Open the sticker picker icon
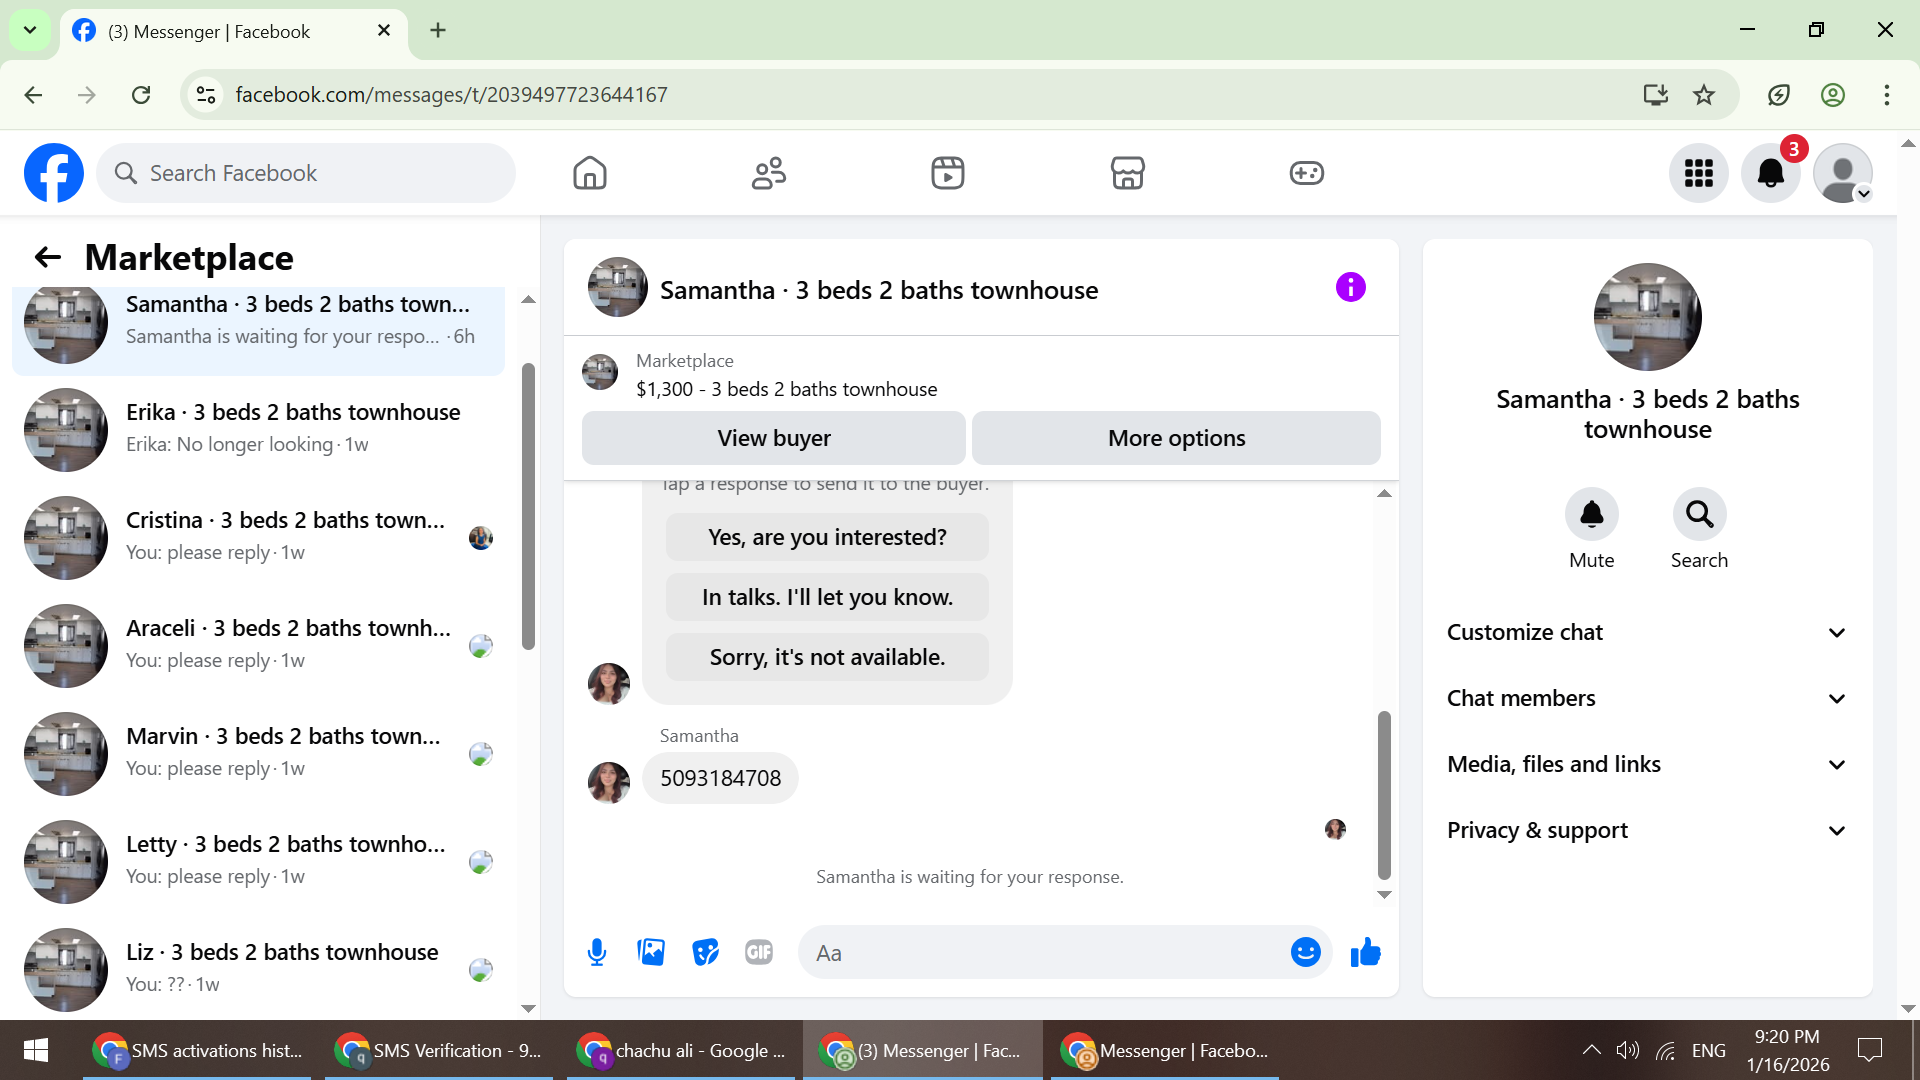 click(705, 952)
